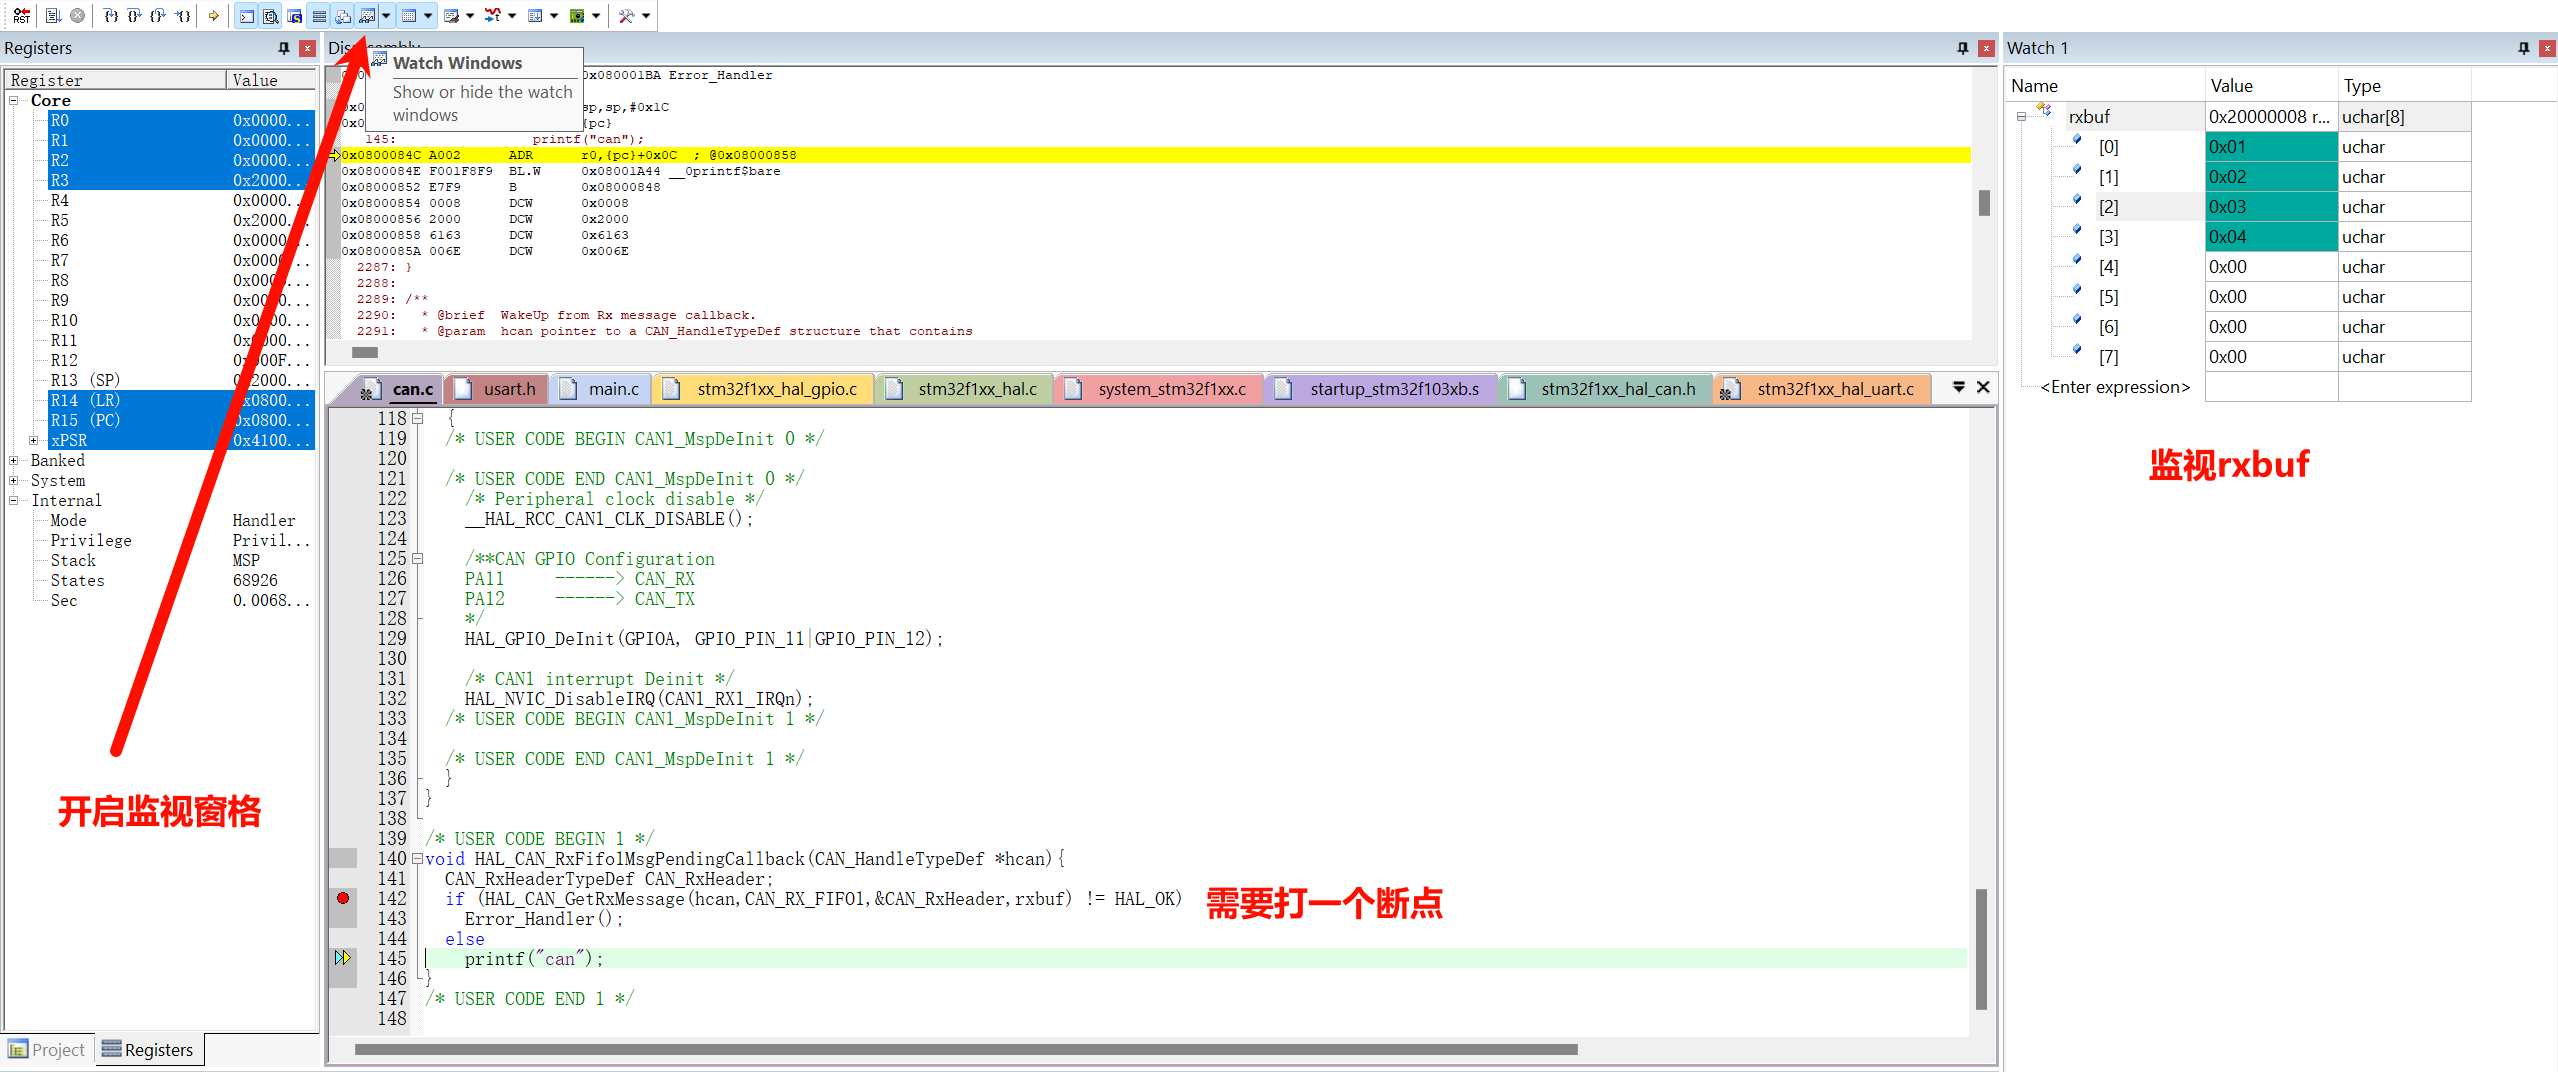Open the stm32f1xx_hal_gpio.c tab
Screen dimensions: 2558x1072
764,389
